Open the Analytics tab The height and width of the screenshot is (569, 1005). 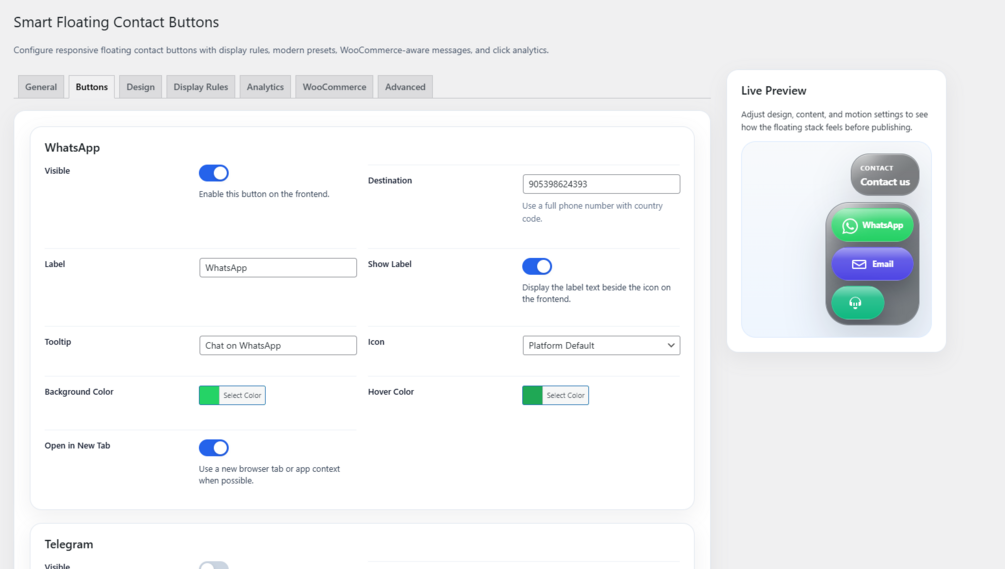(x=265, y=87)
